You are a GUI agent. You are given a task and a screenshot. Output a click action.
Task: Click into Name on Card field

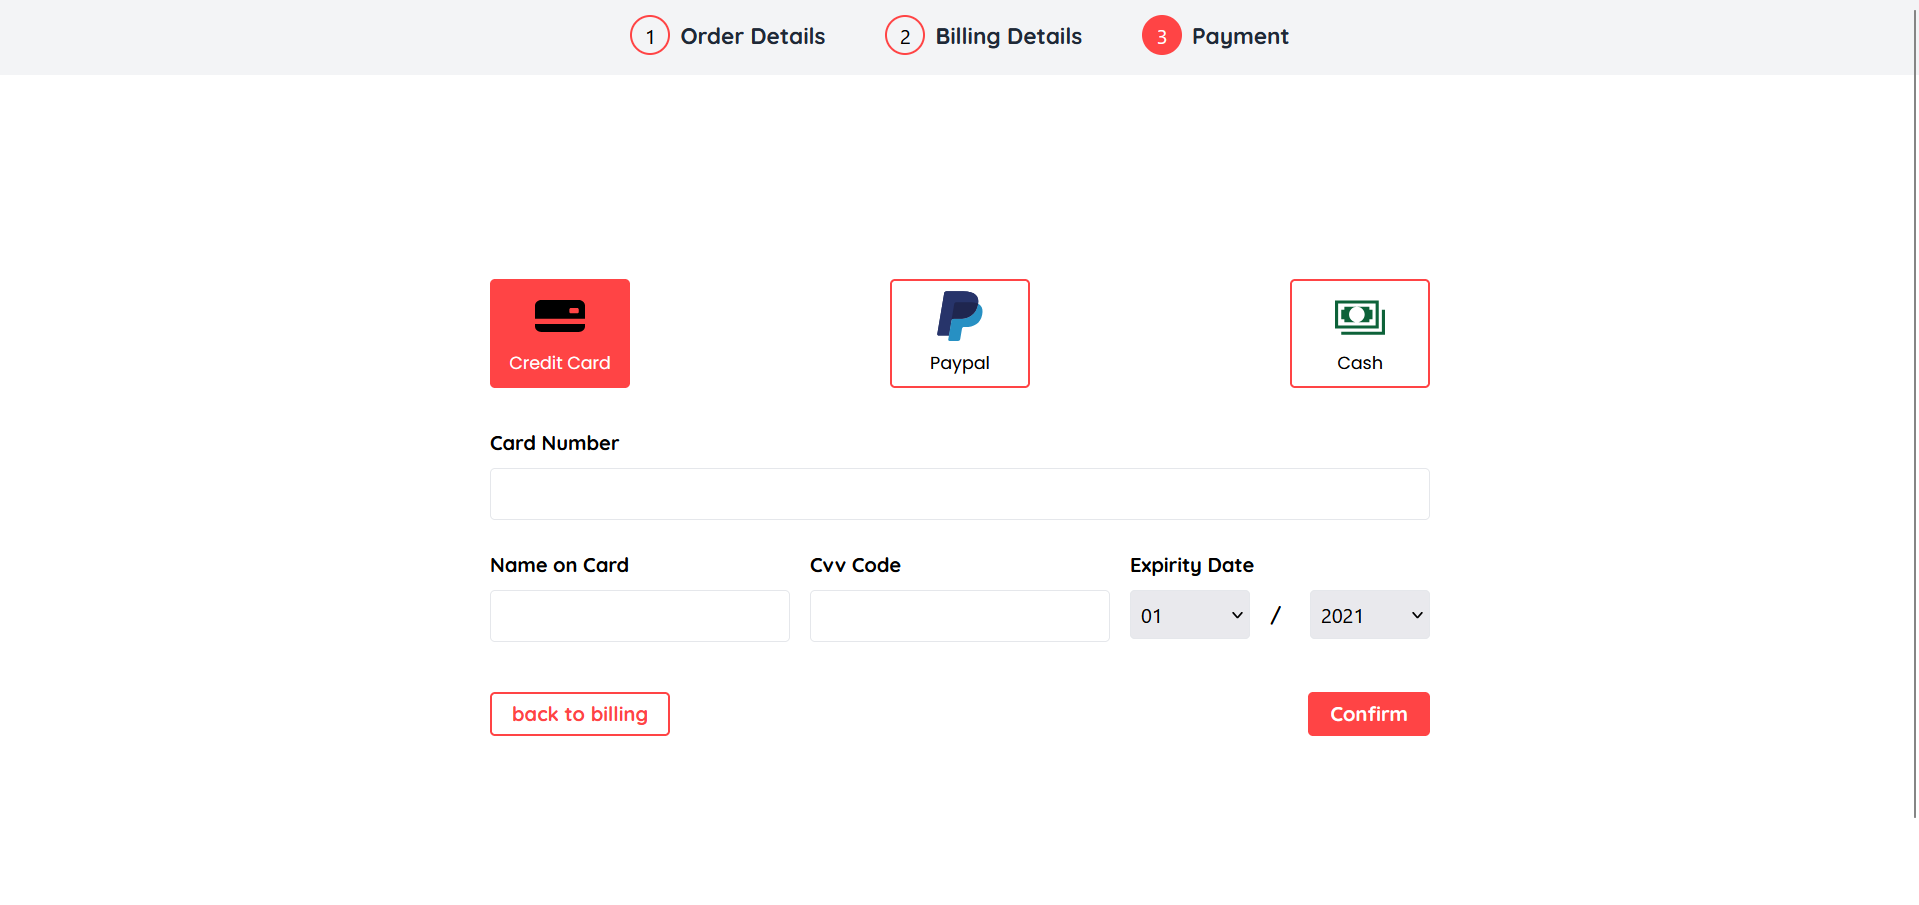point(639,616)
